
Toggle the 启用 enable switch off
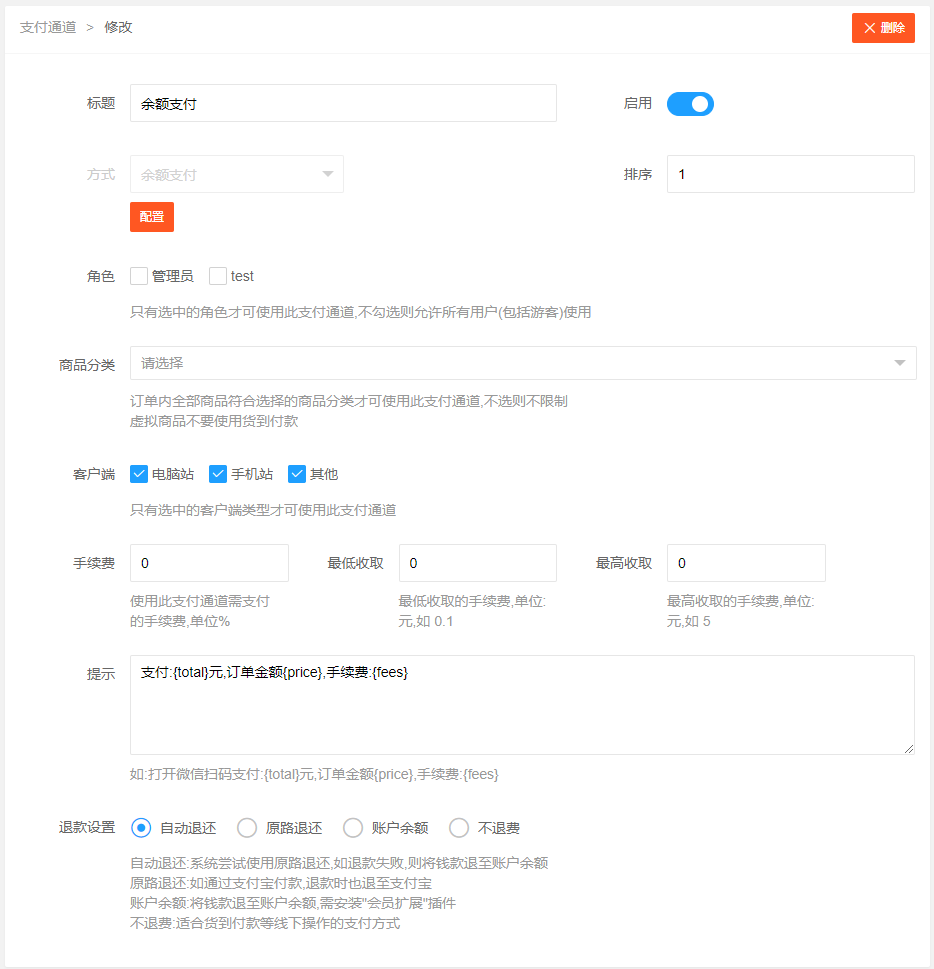click(x=690, y=103)
